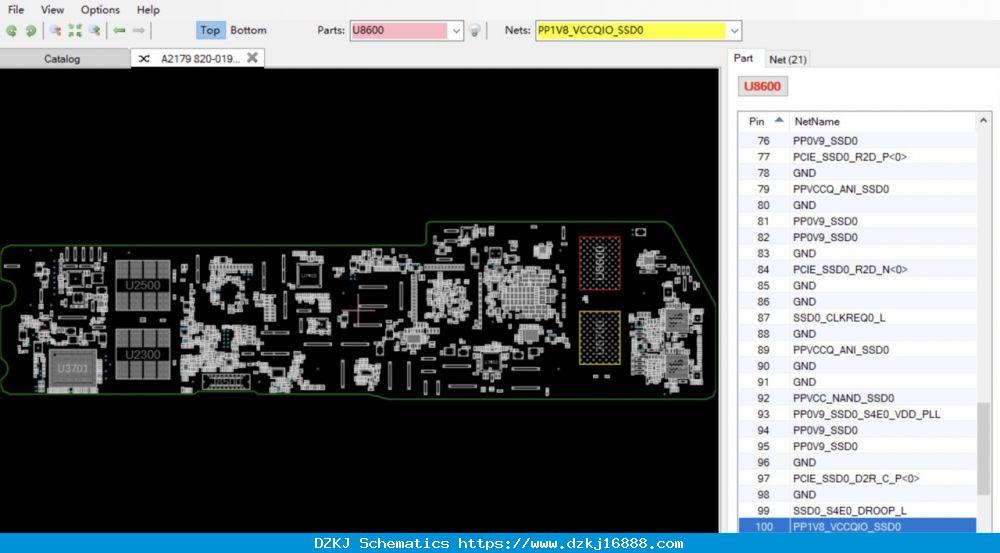
Task: Switch to the Net (21) tab
Action: [788, 59]
